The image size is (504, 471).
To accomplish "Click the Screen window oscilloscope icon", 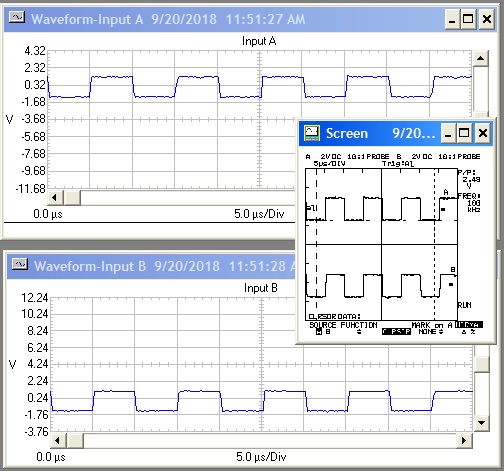I will [312, 133].
